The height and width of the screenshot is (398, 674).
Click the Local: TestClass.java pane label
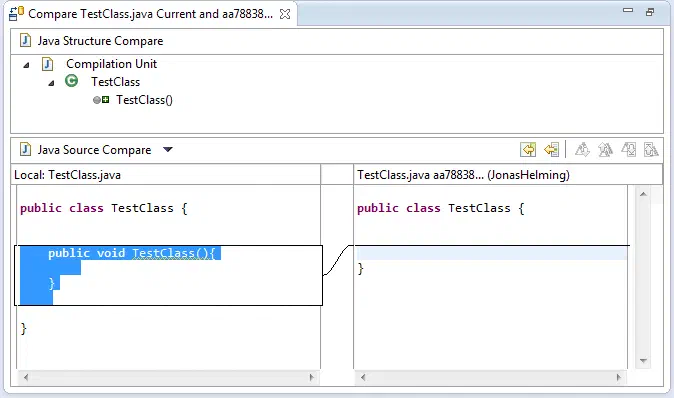67,175
